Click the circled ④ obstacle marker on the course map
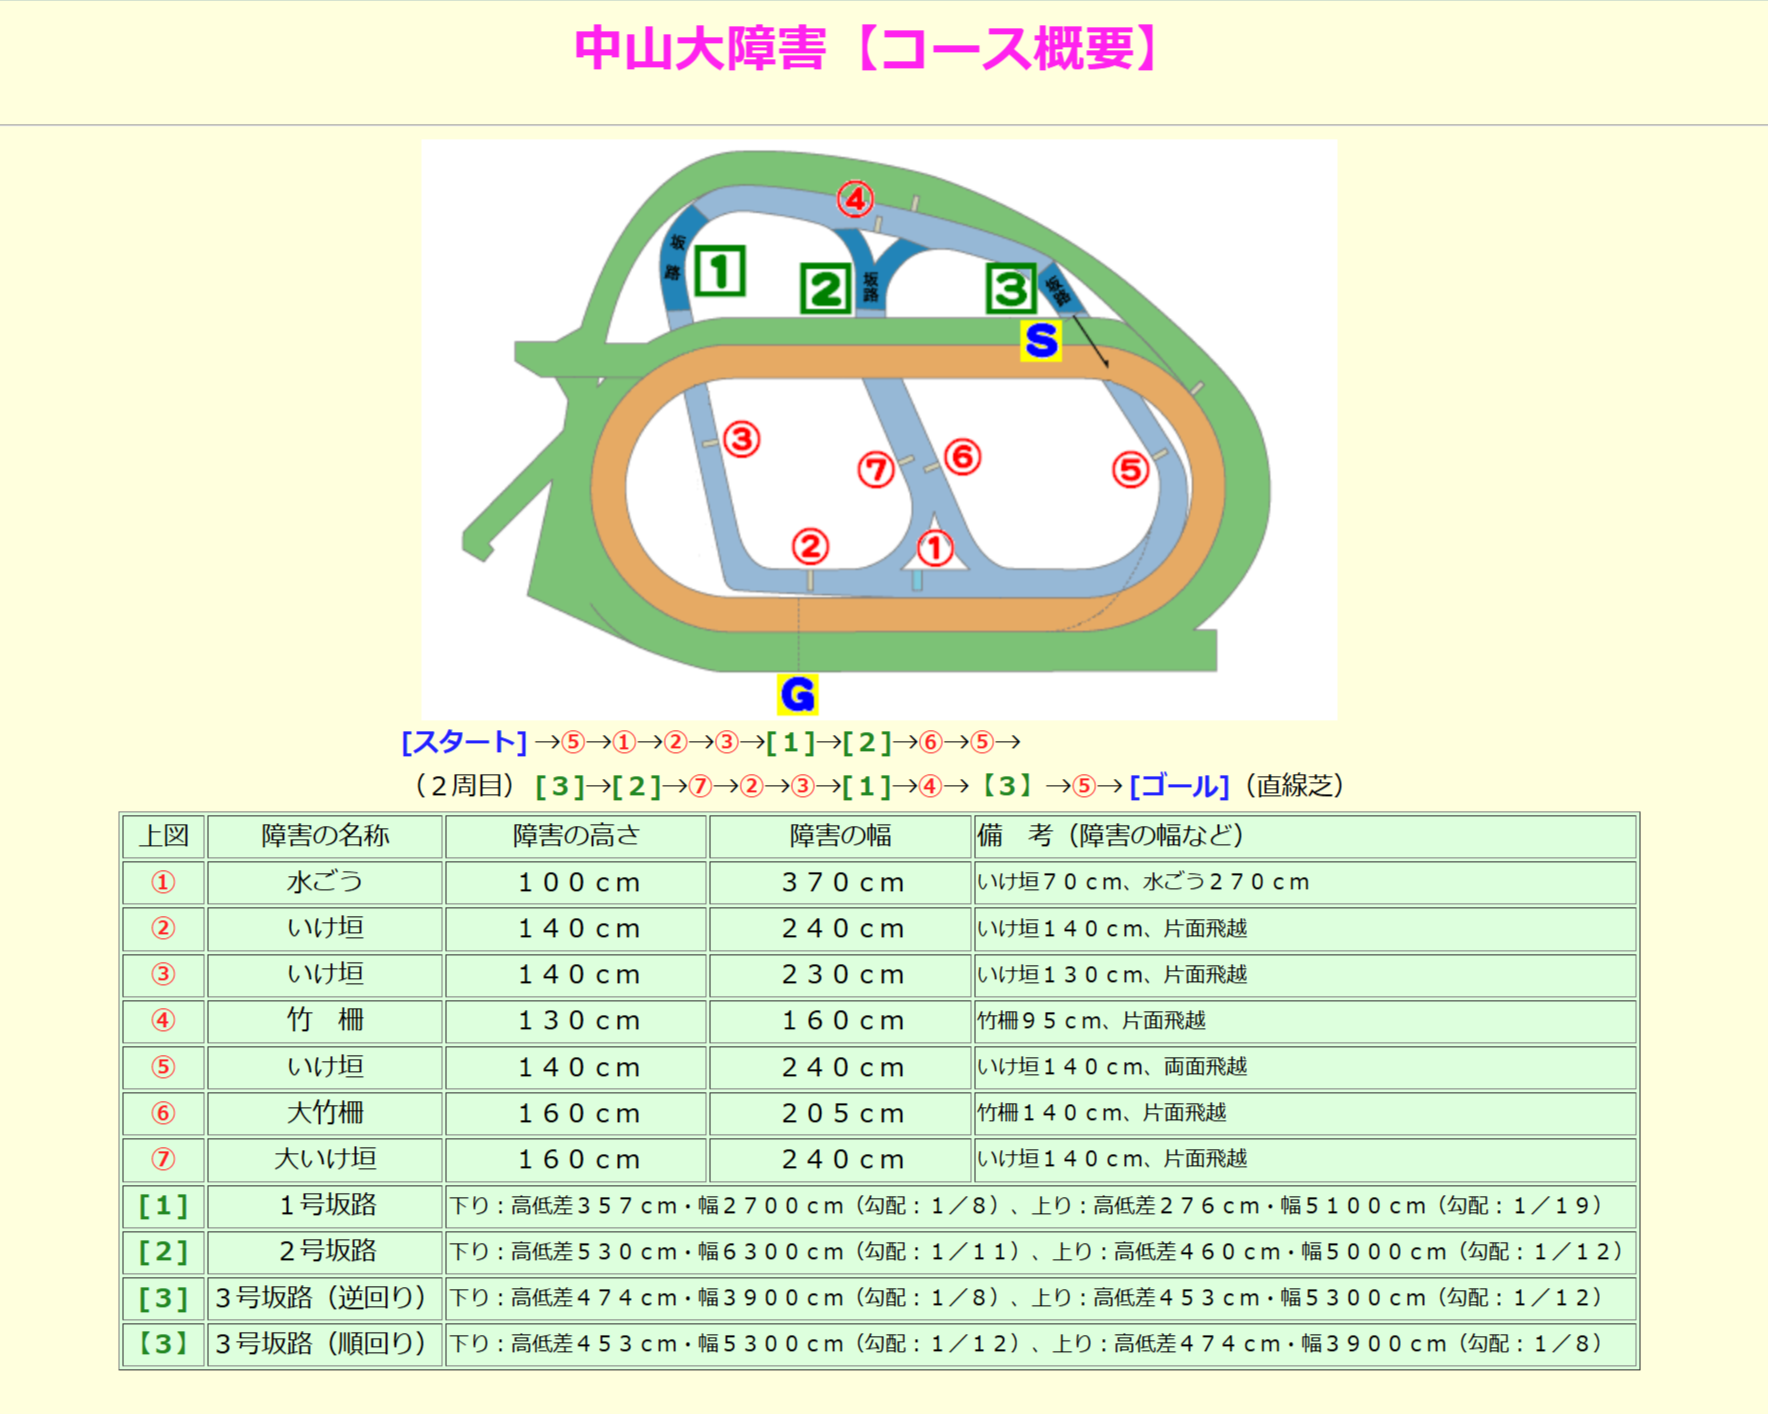 [854, 200]
